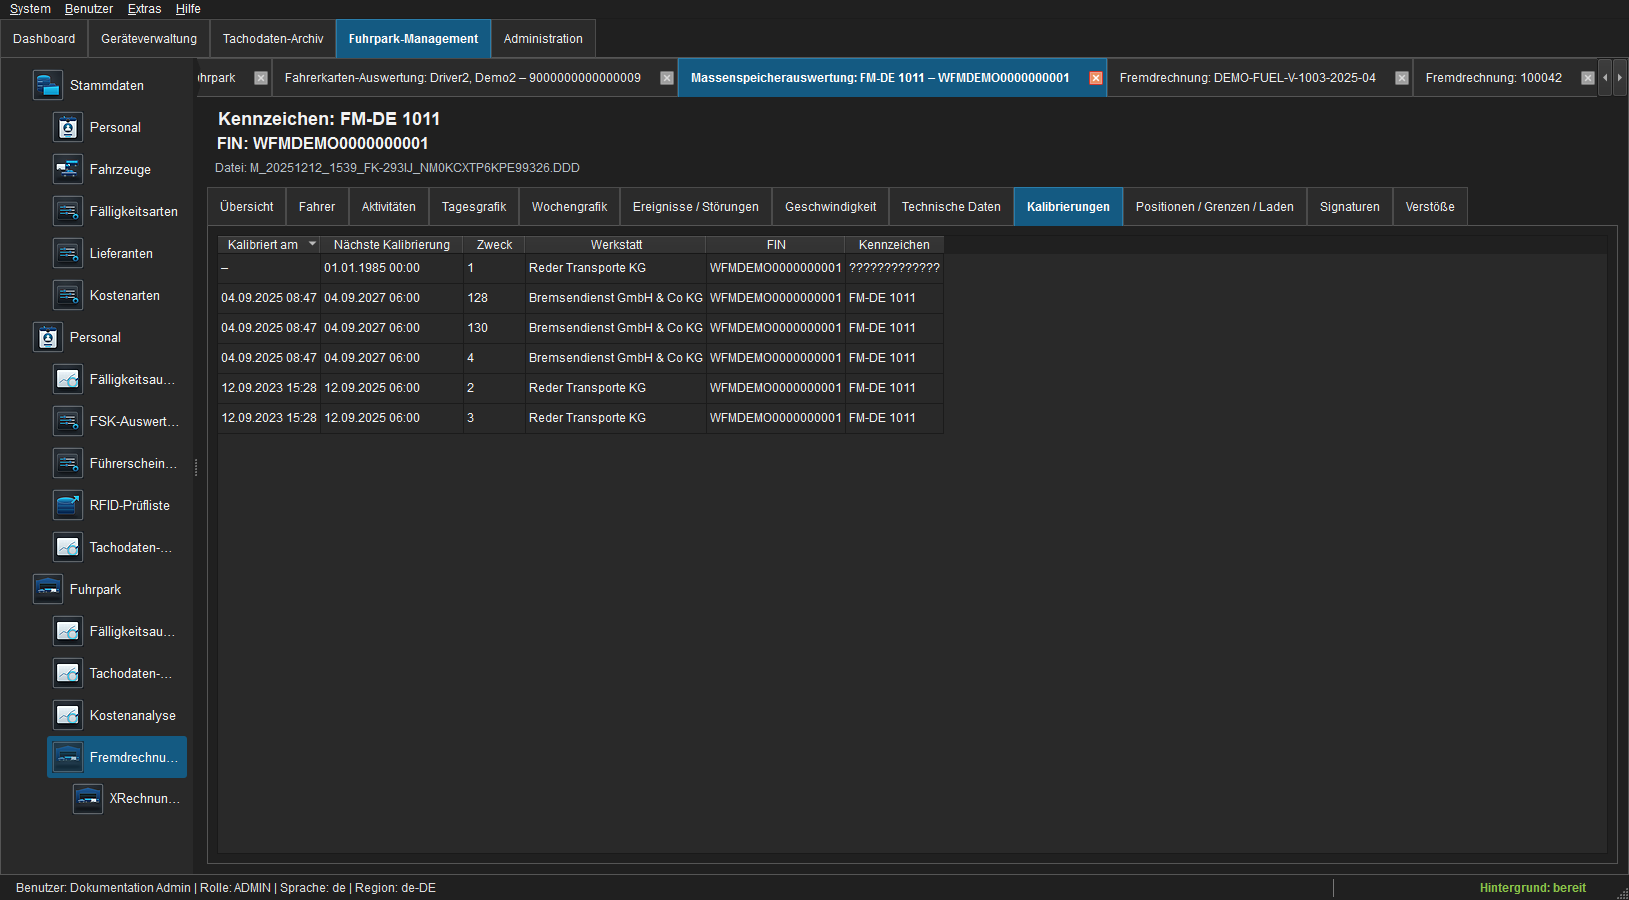Switch to the Verstöße tab

point(1430,207)
